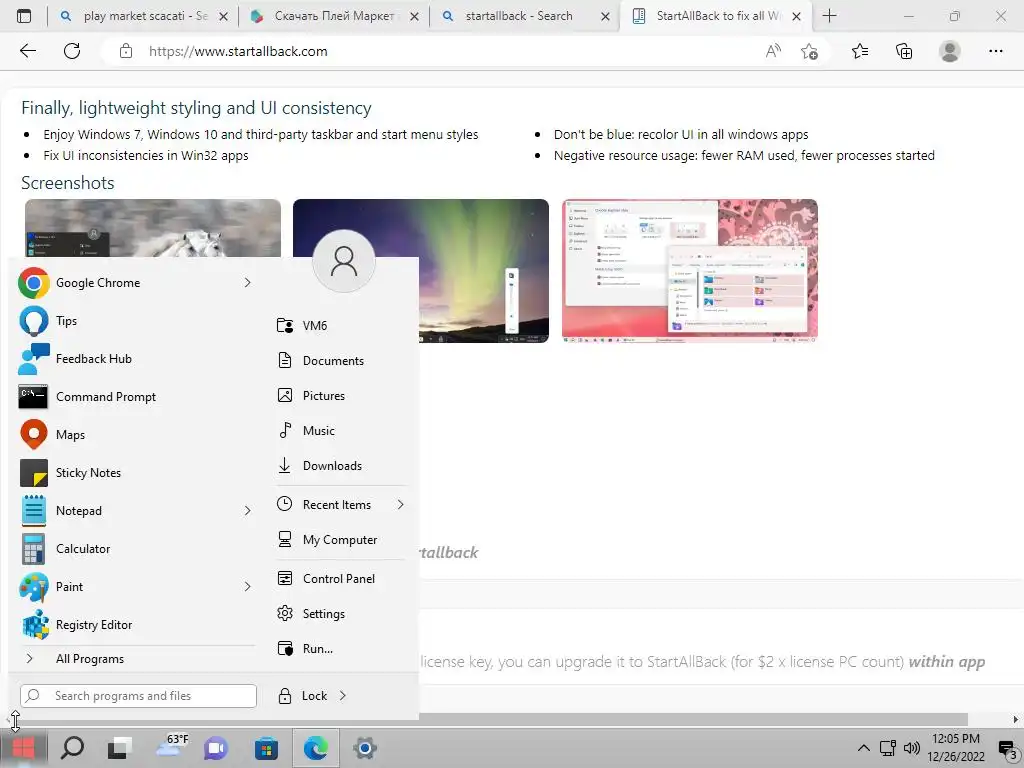This screenshot has height=768, width=1024.
Task: Expand Recent Items submenu arrow
Action: click(400, 505)
